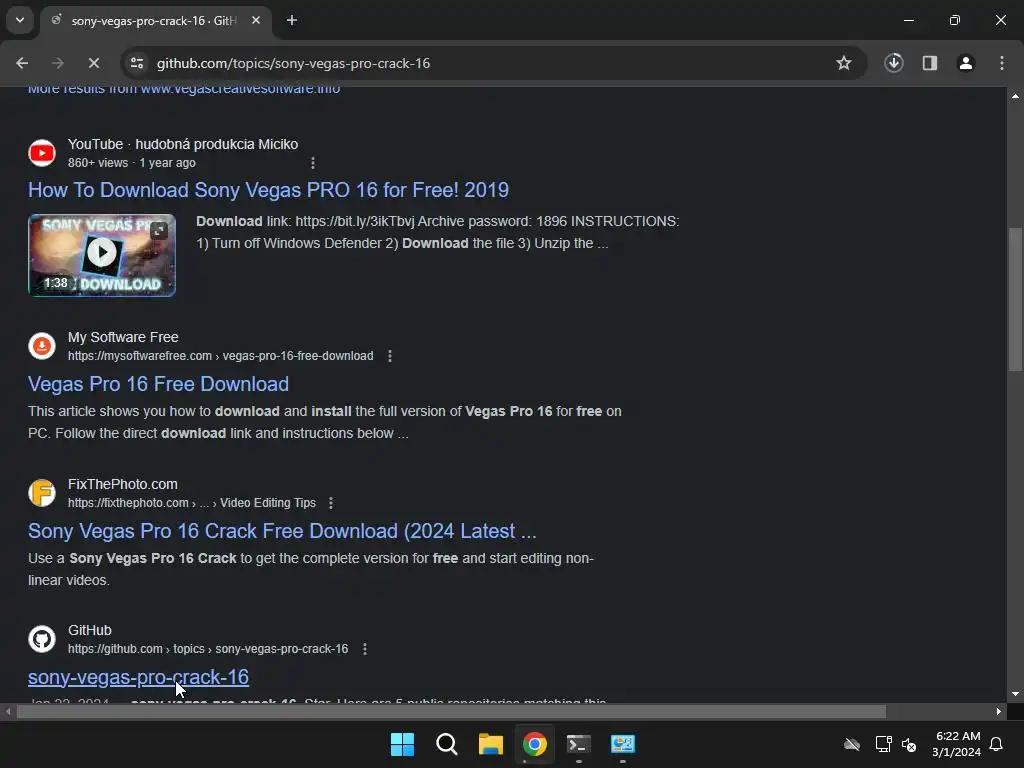This screenshot has height=768, width=1024.
Task: Open How To Download Sony Vegas PRO 16 link
Action: (x=268, y=190)
